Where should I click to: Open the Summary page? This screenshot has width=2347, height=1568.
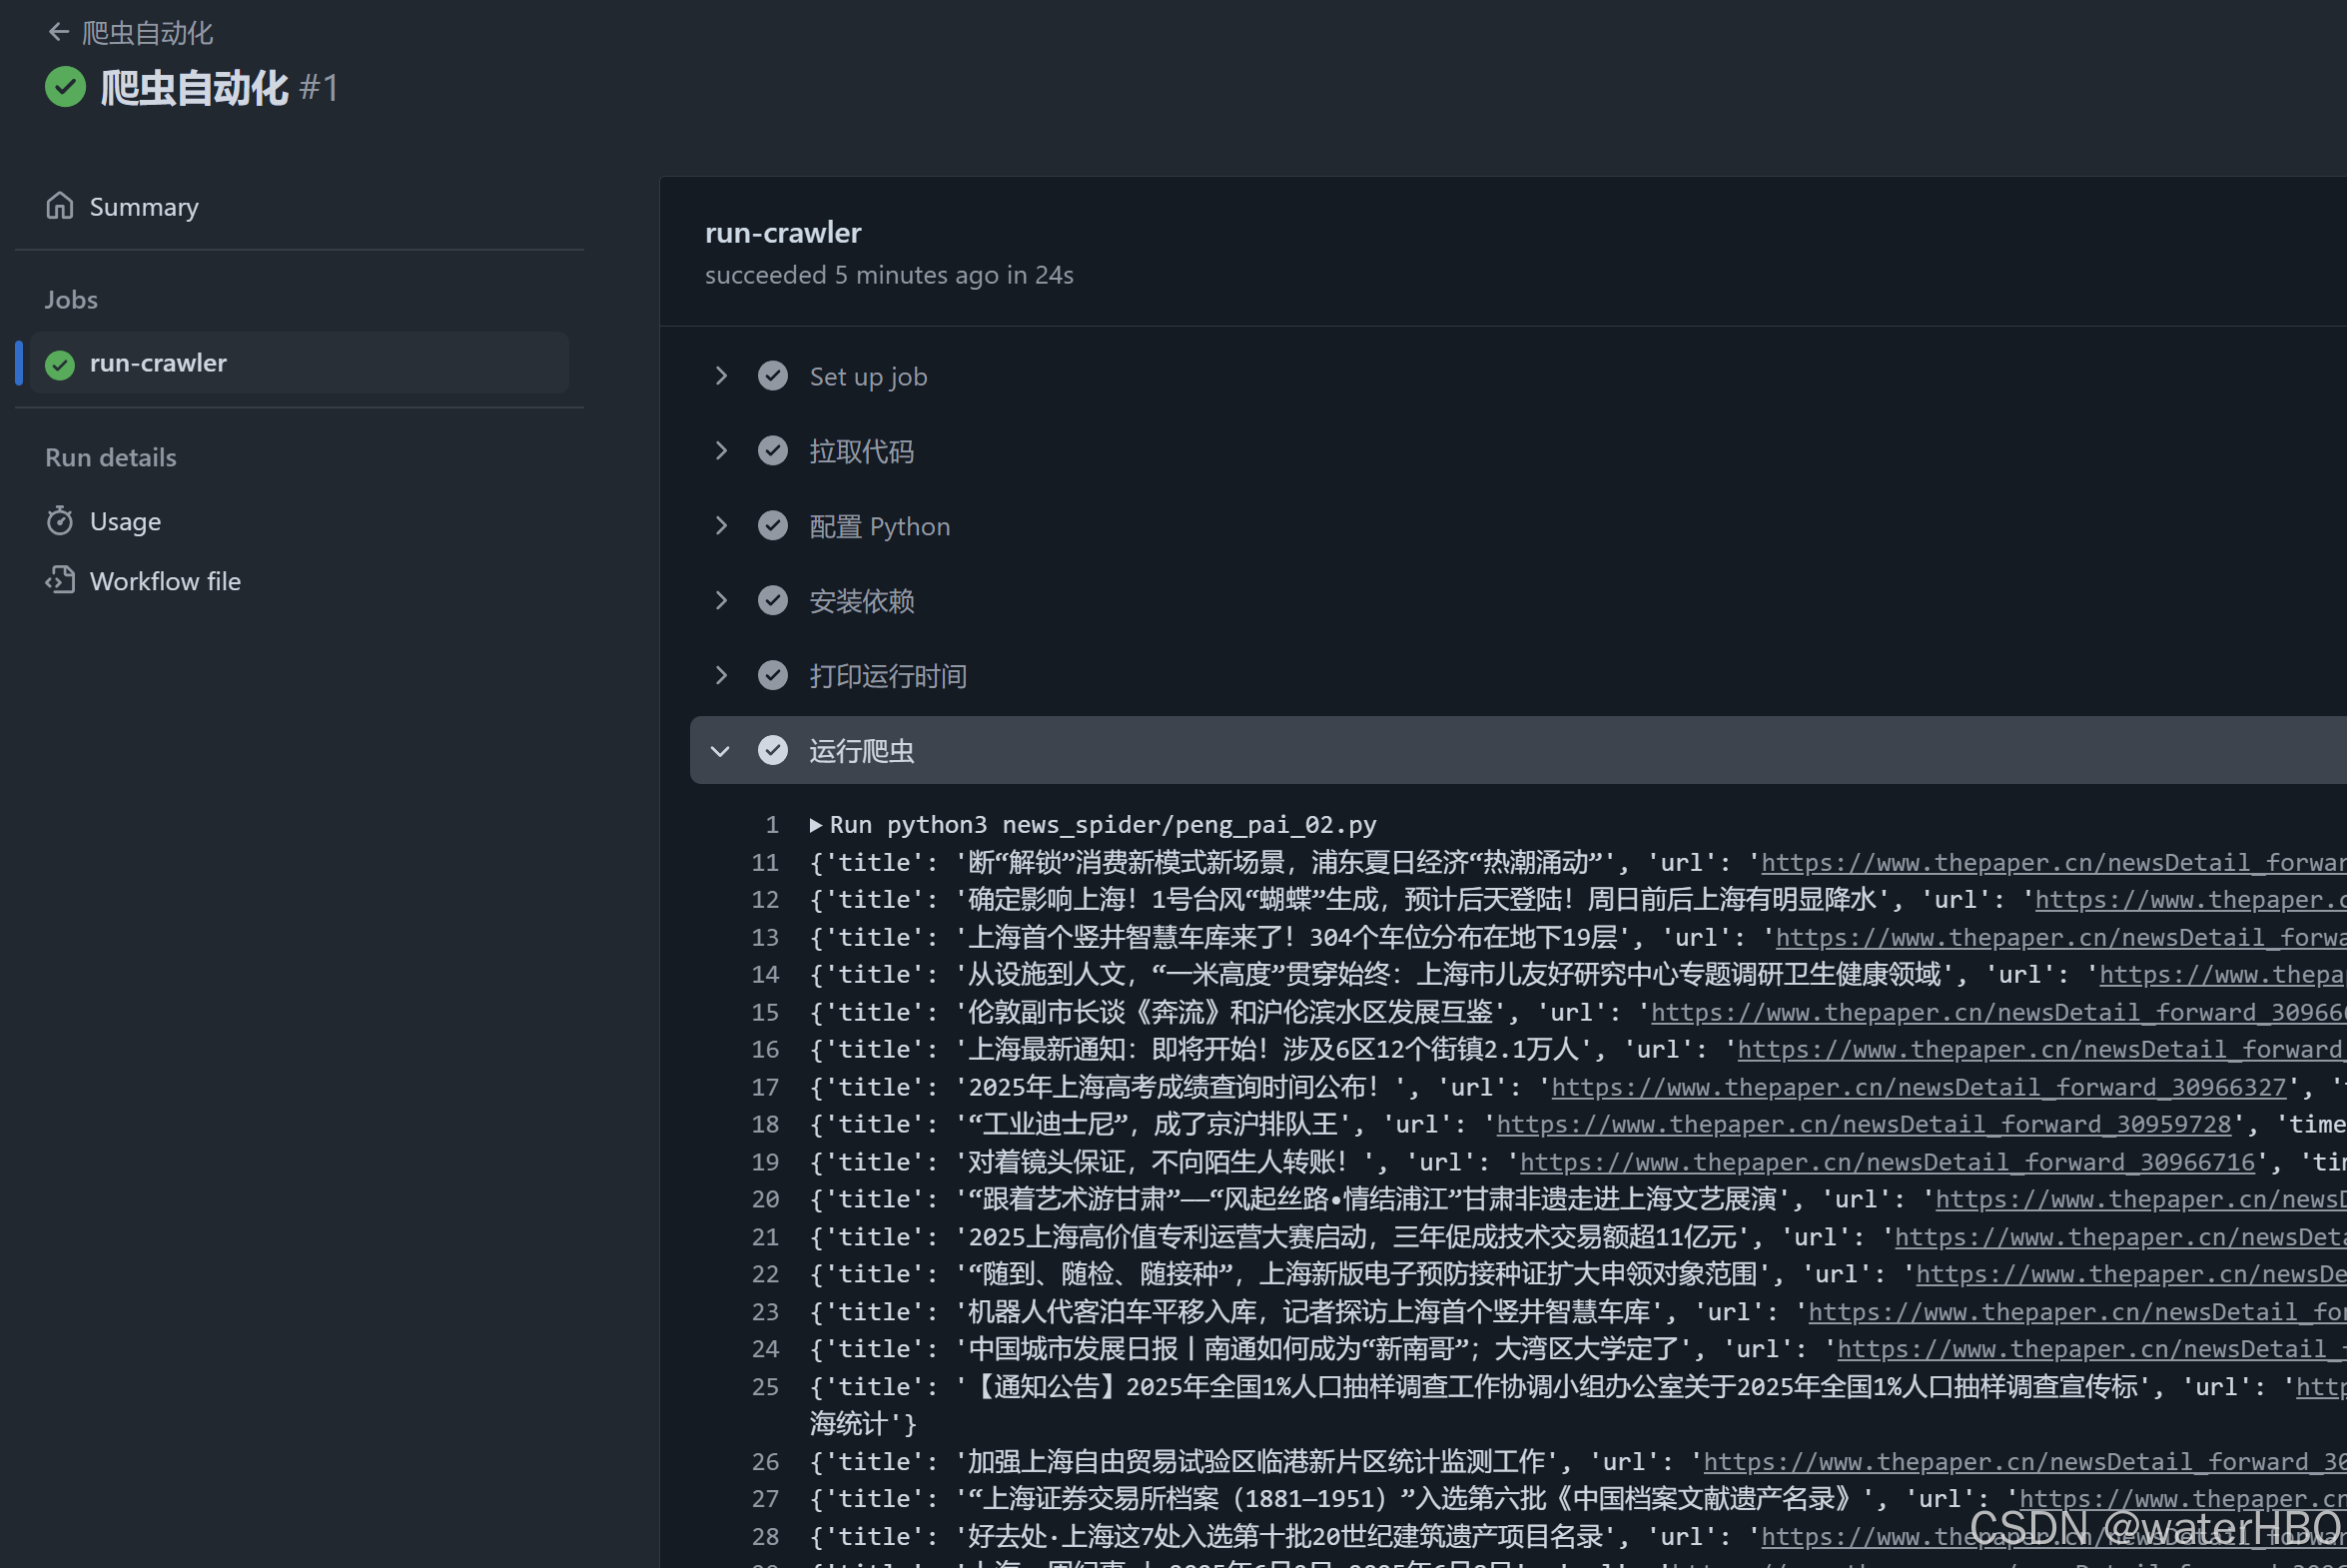coord(144,207)
